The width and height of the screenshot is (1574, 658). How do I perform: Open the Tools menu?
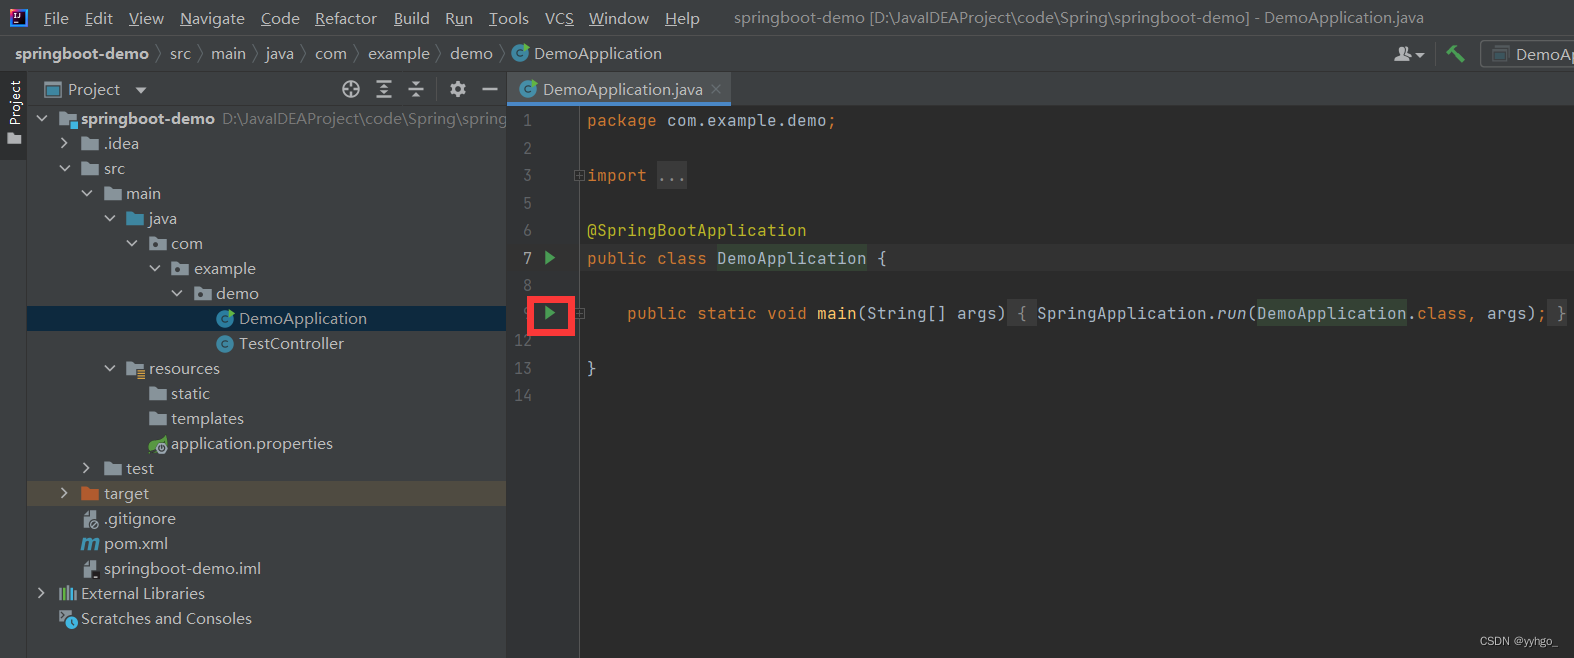click(x=509, y=18)
